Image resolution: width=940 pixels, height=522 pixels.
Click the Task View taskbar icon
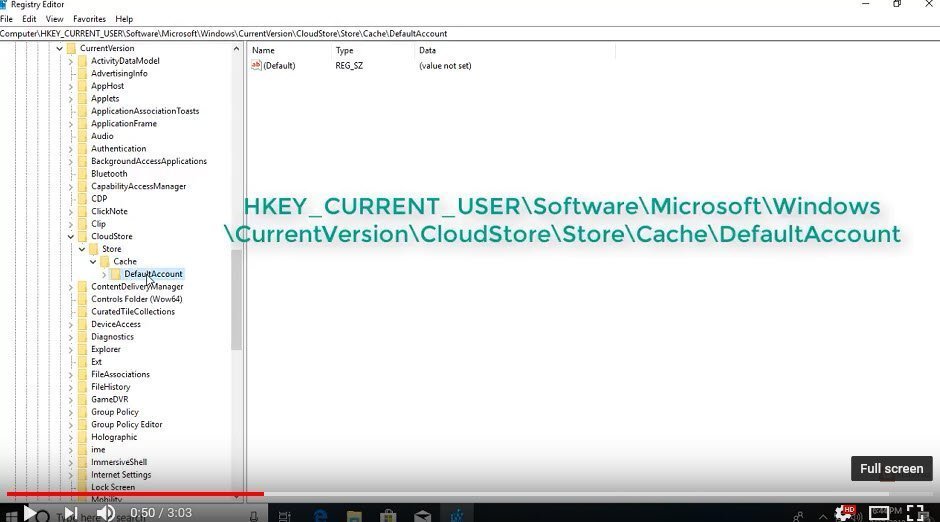tap(285, 515)
